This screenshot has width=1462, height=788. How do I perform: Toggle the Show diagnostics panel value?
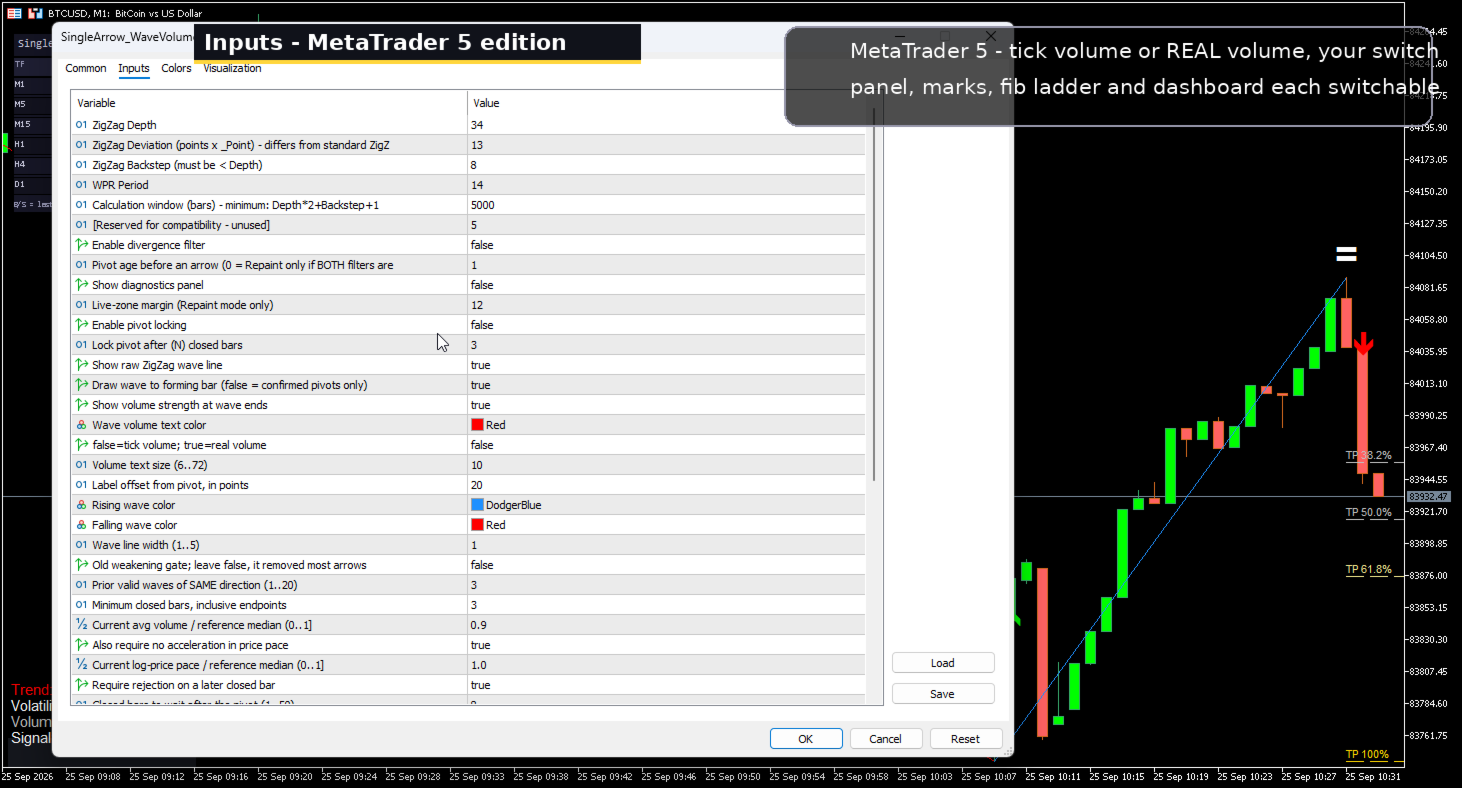click(666, 285)
